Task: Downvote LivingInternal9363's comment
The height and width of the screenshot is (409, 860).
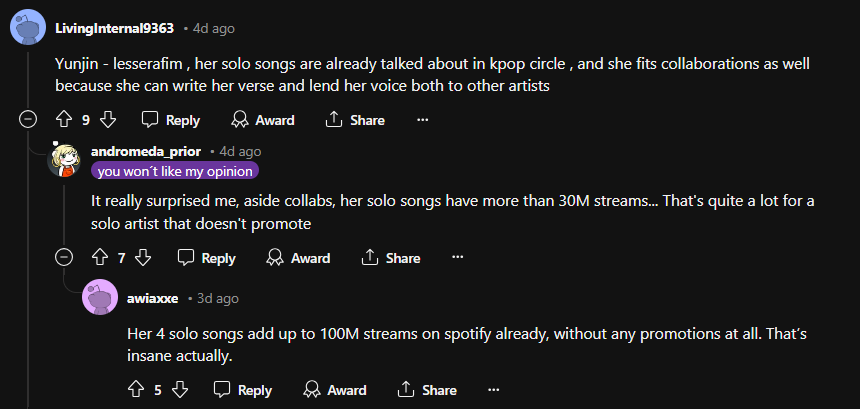Action: 108,120
